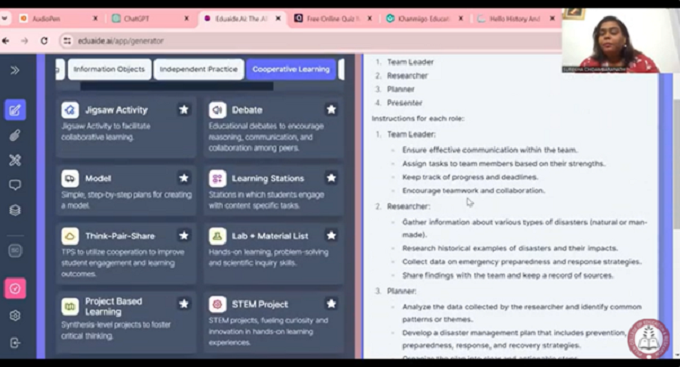Reload the page with the refresh icon
The height and width of the screenshot is (367, 680).
[44, 41]
